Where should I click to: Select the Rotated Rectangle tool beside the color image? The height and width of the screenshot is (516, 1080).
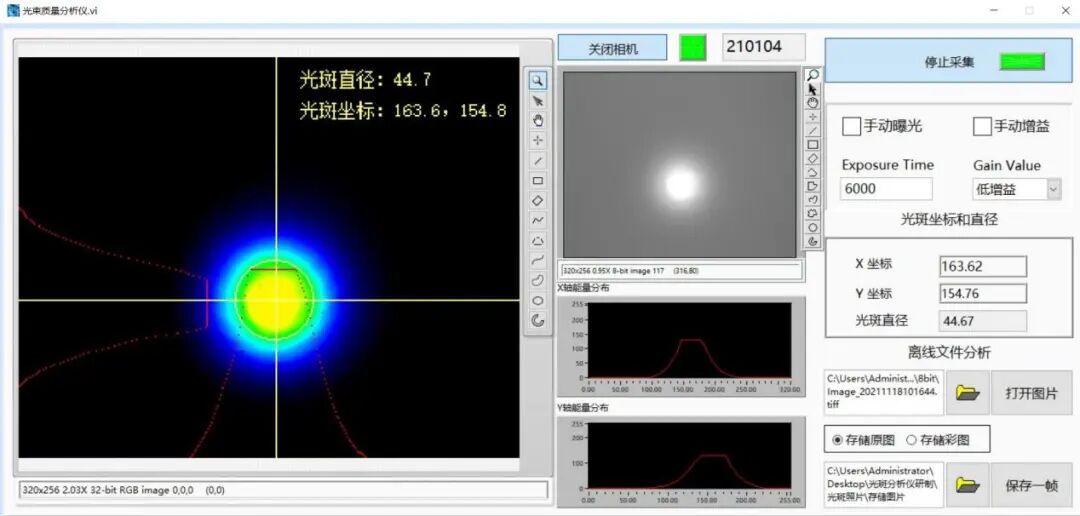[538, 200]
